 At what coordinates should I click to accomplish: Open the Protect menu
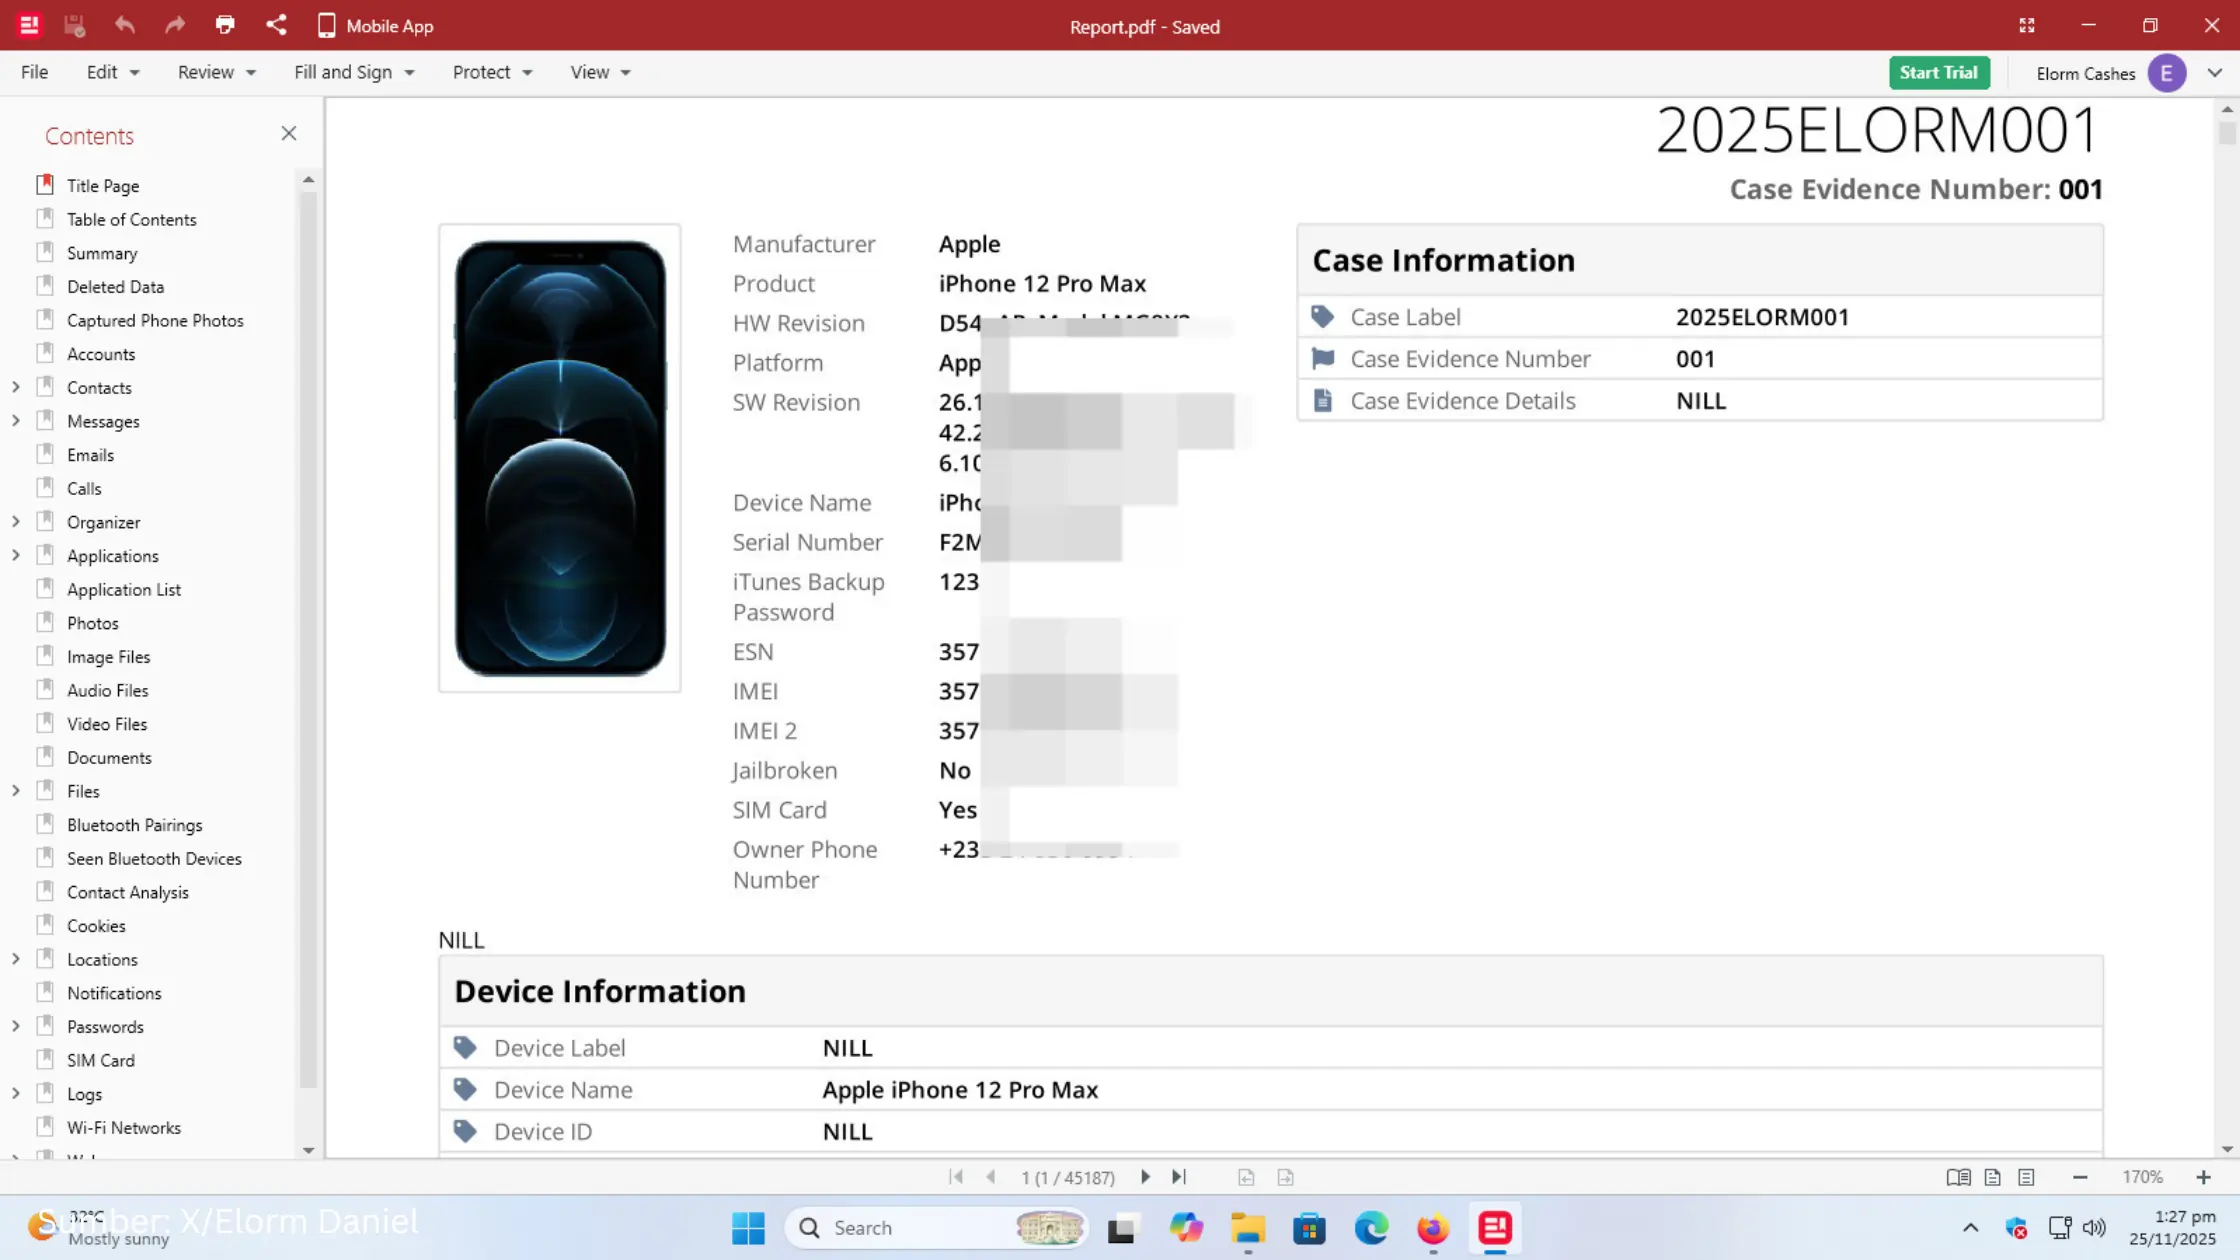pos(491,72)
